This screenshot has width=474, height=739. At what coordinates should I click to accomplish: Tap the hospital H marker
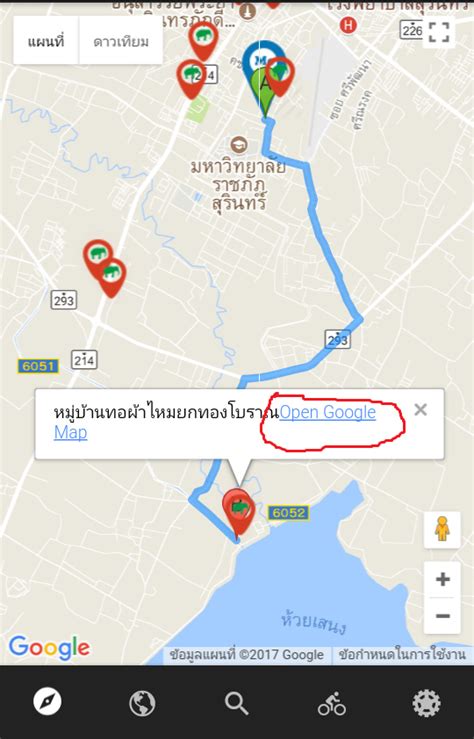(x=348, y=25)
